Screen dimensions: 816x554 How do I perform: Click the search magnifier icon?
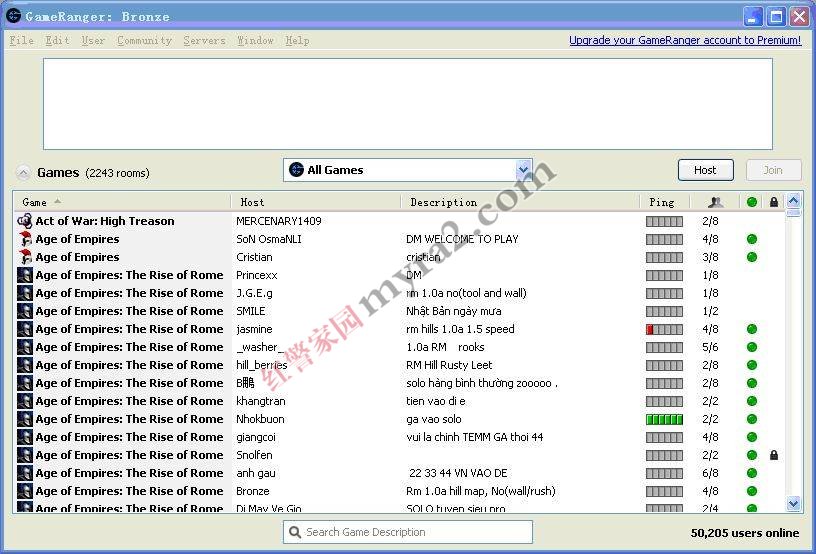[x=295, y=532]
